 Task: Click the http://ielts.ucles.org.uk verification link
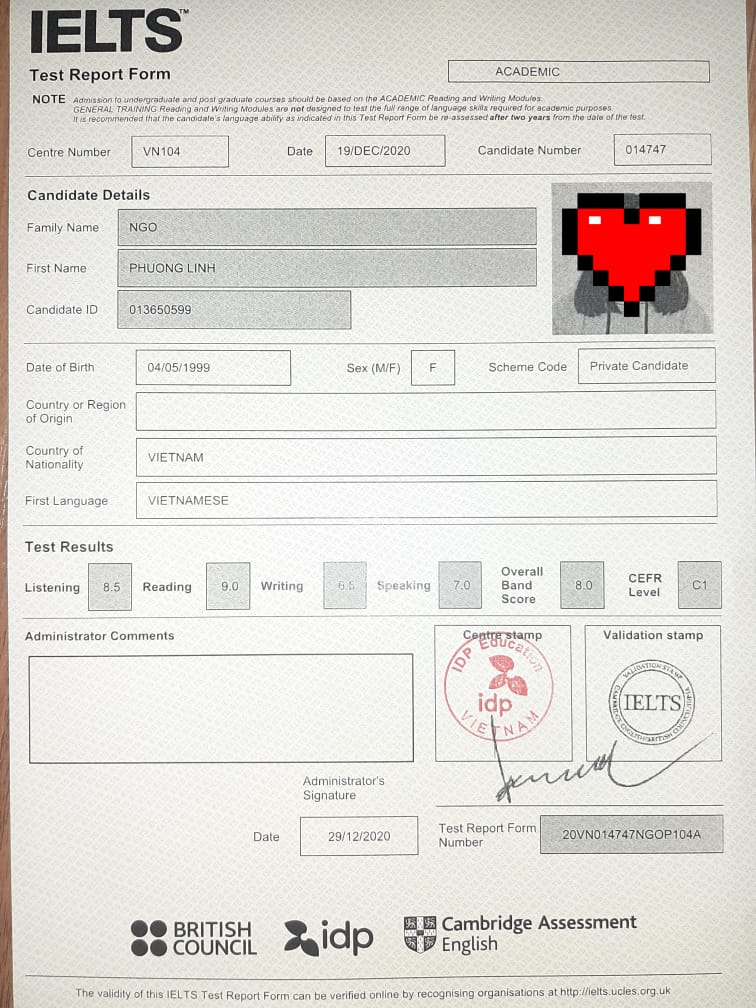(615, 991)
